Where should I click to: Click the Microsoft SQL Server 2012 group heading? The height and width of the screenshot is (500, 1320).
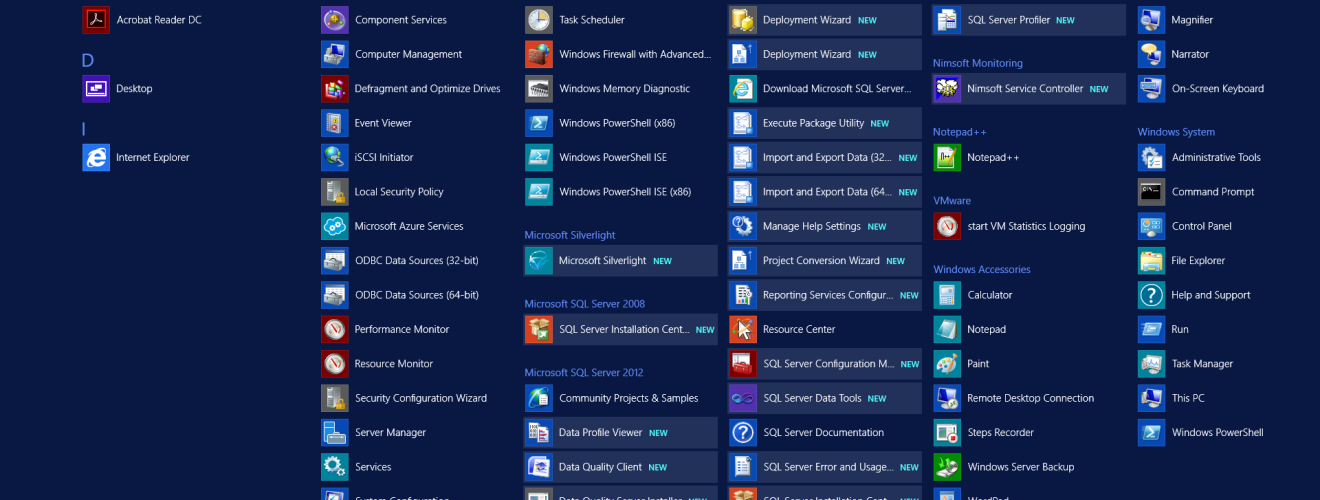[x=584, y=373]
